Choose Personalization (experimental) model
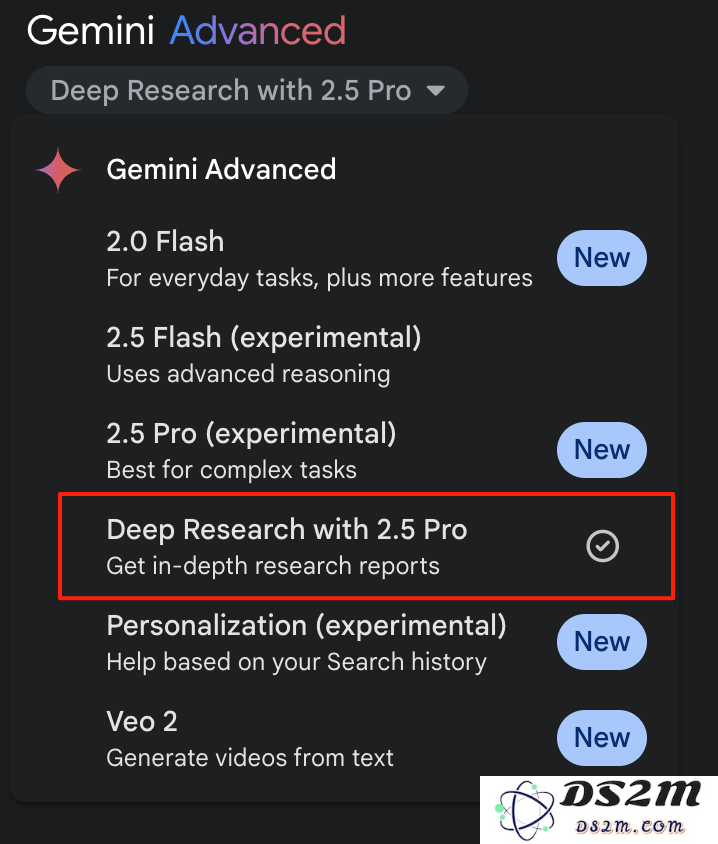718x844 pixels. click(366, 643)
